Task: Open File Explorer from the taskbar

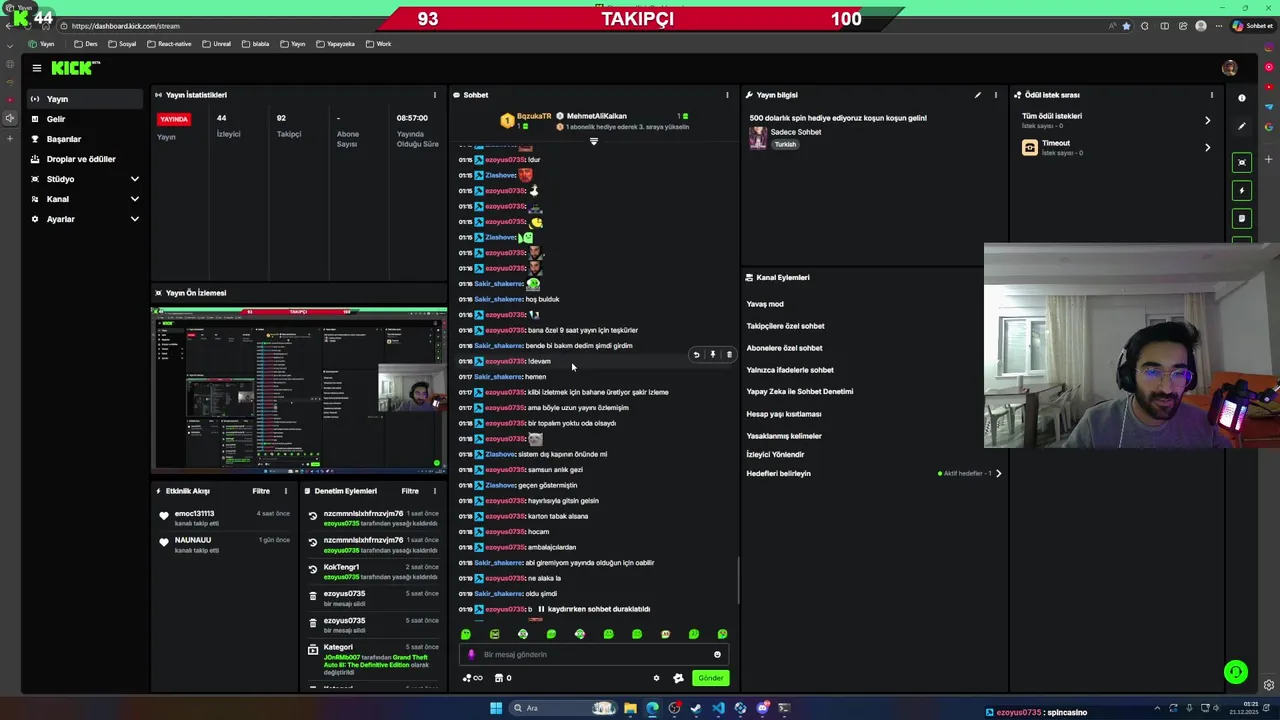Action: tap(630, 709)
